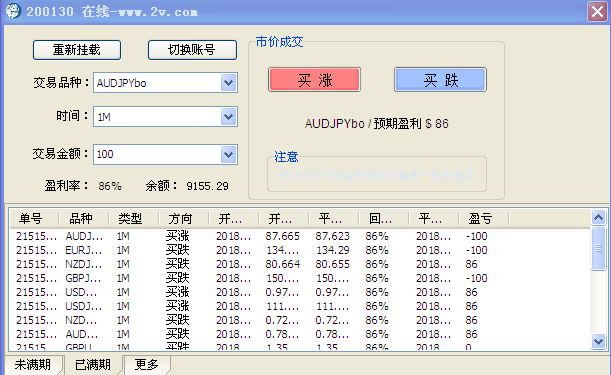Viewport: 611px width, 375px height.
Task: Click the 80.655 close price cell
Action: coord(332,264)
